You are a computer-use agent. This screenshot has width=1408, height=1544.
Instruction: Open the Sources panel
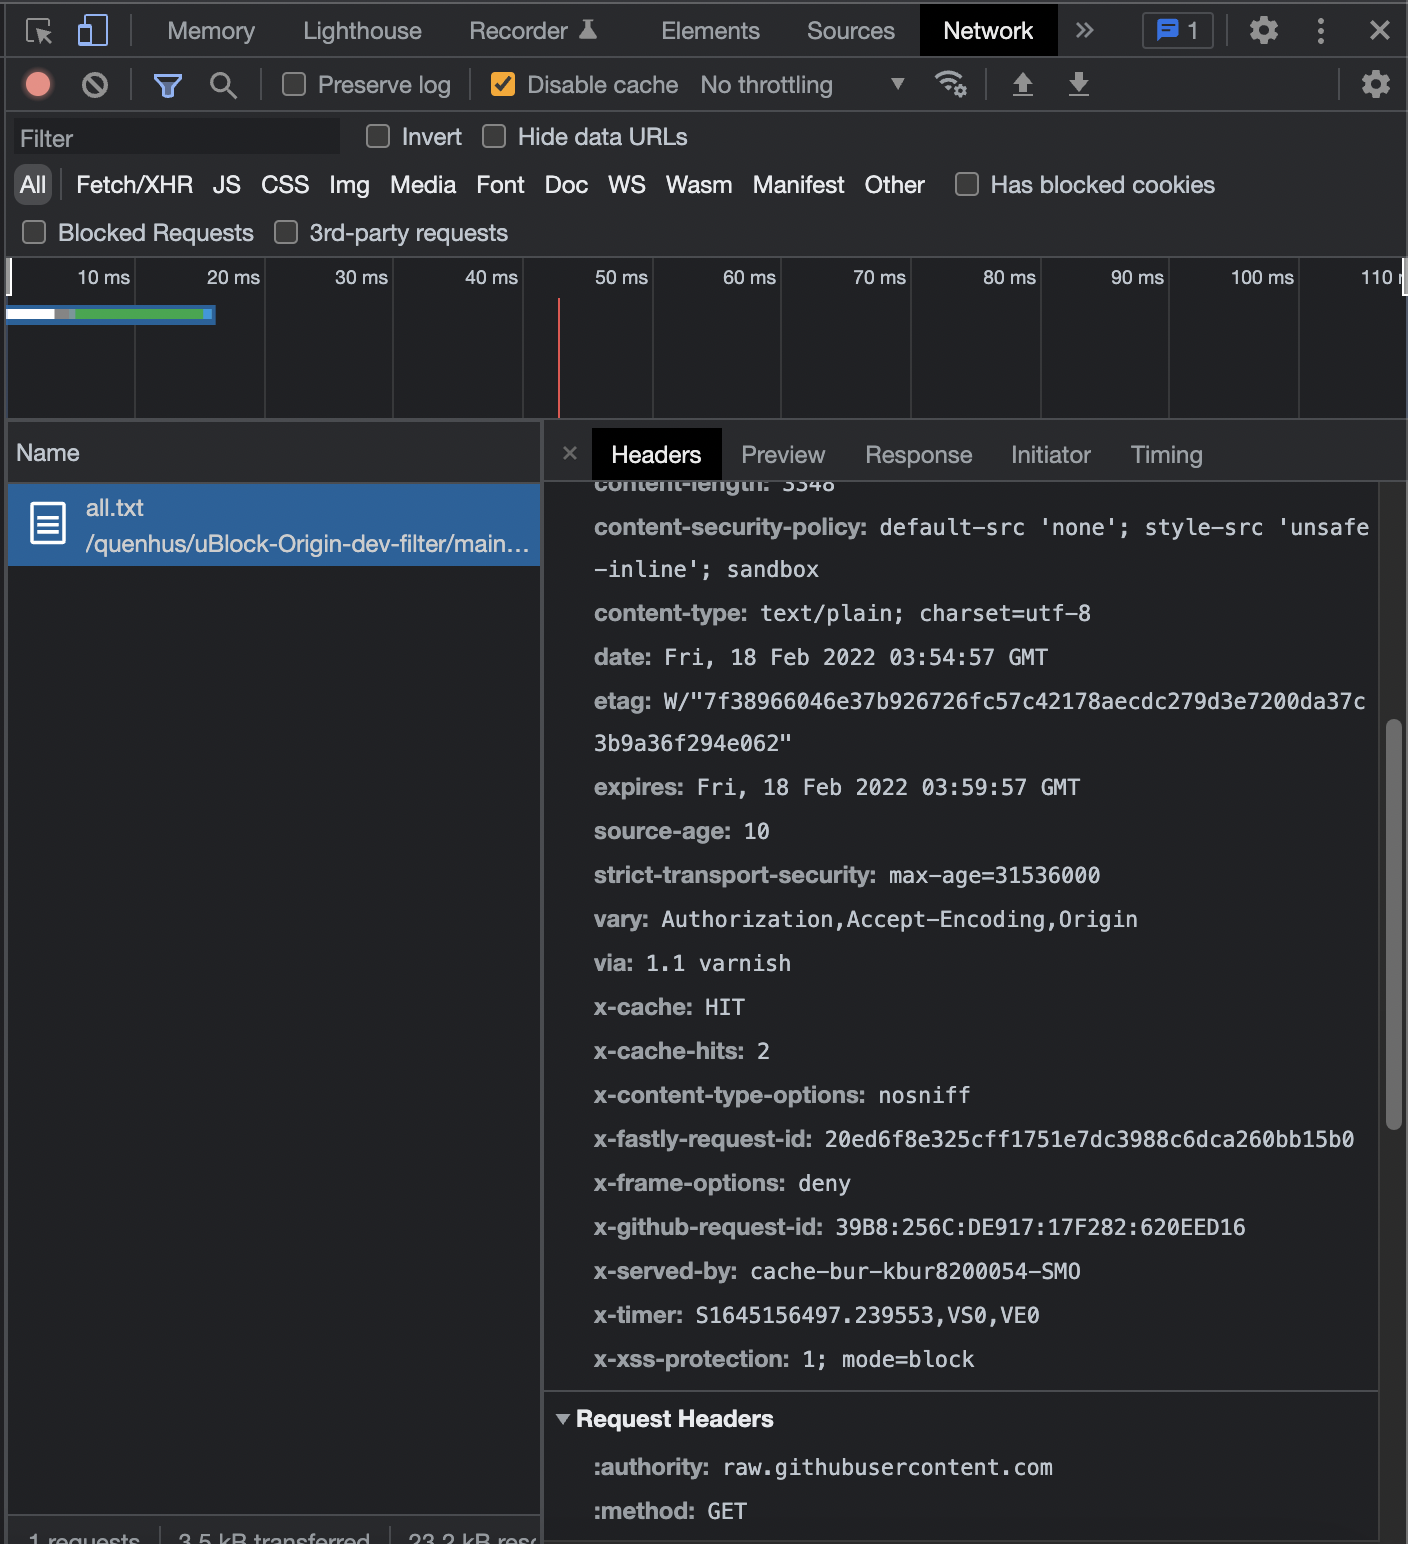(x=851, y=31)
